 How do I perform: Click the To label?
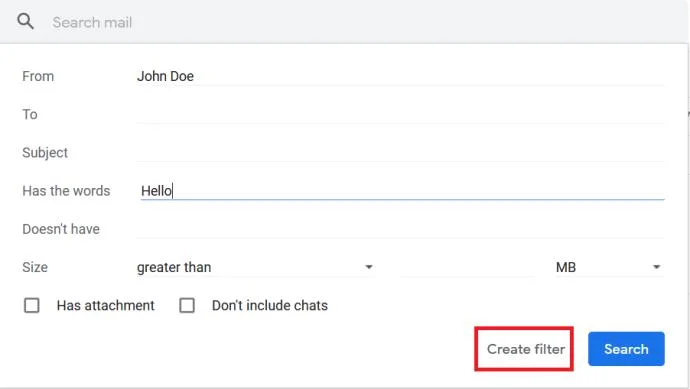[x=30, y=114]
